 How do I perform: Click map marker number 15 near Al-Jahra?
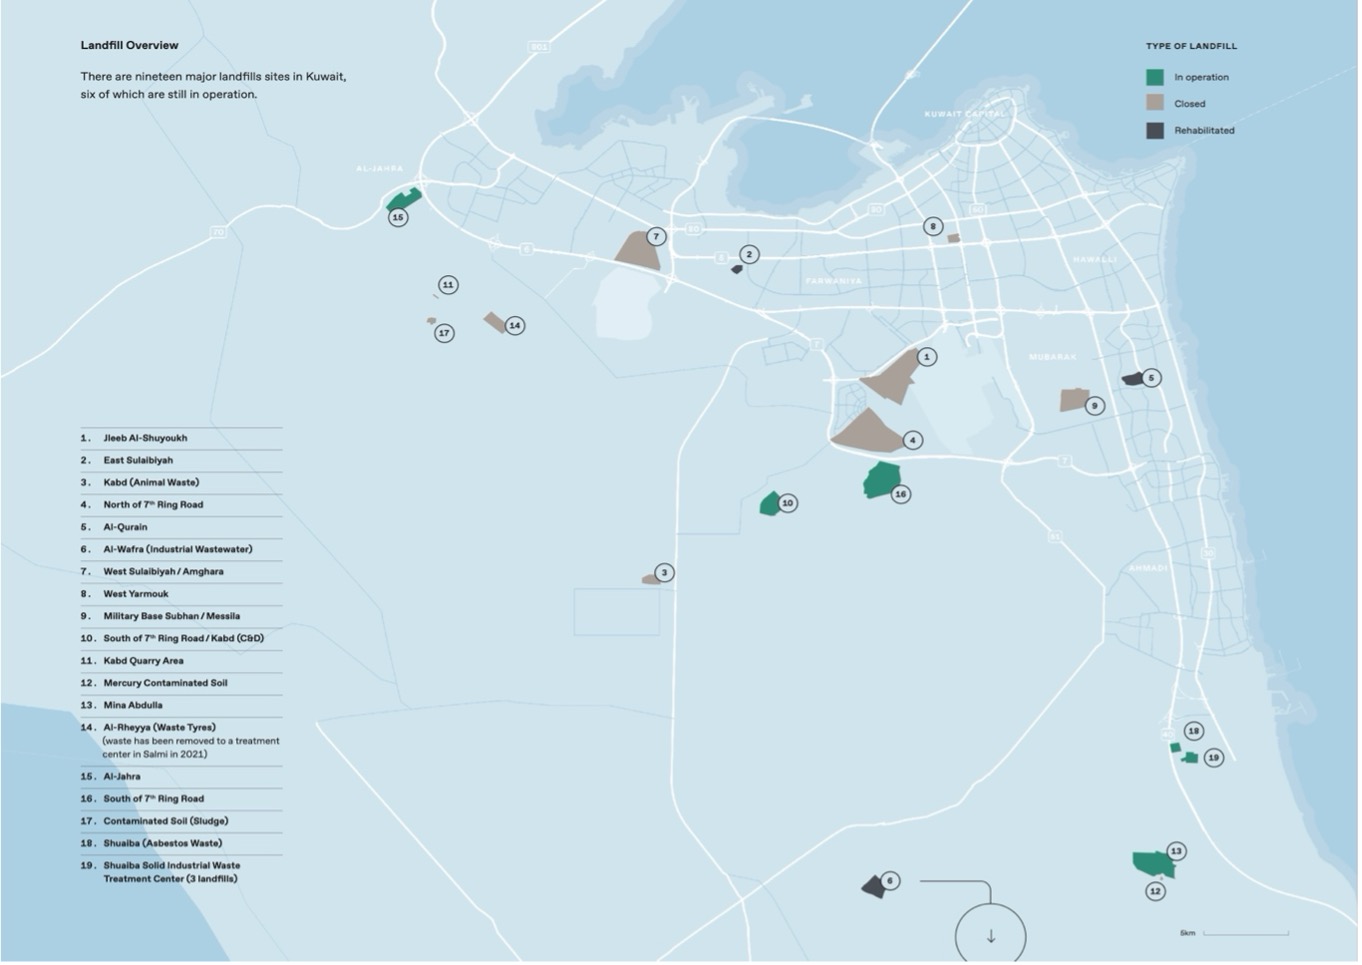click(x=398, y=217)
